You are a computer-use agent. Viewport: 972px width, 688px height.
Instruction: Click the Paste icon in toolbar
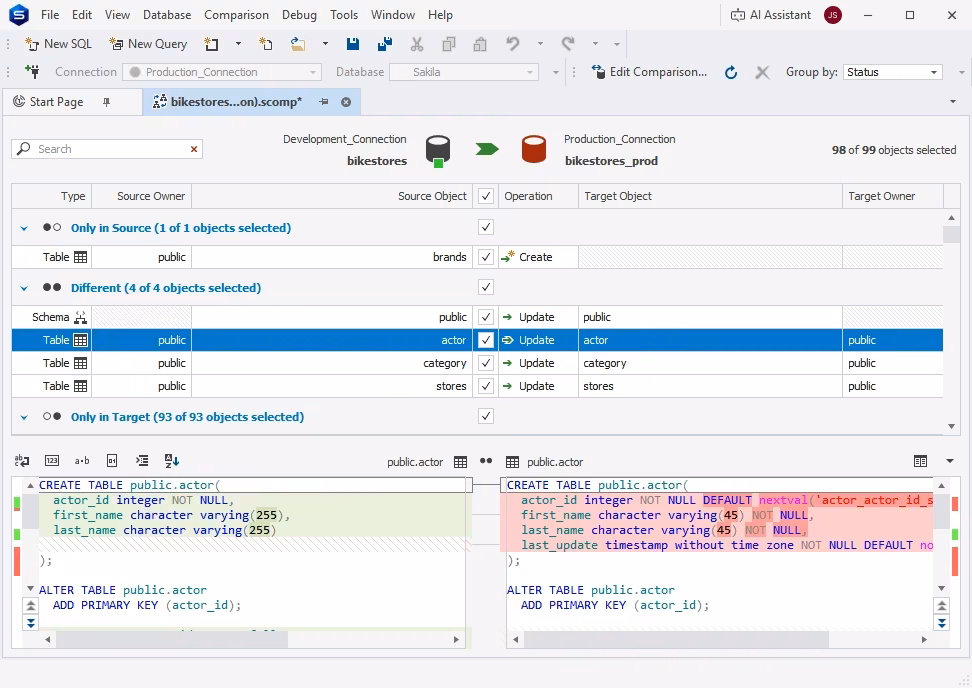click(x=480, y=44)
